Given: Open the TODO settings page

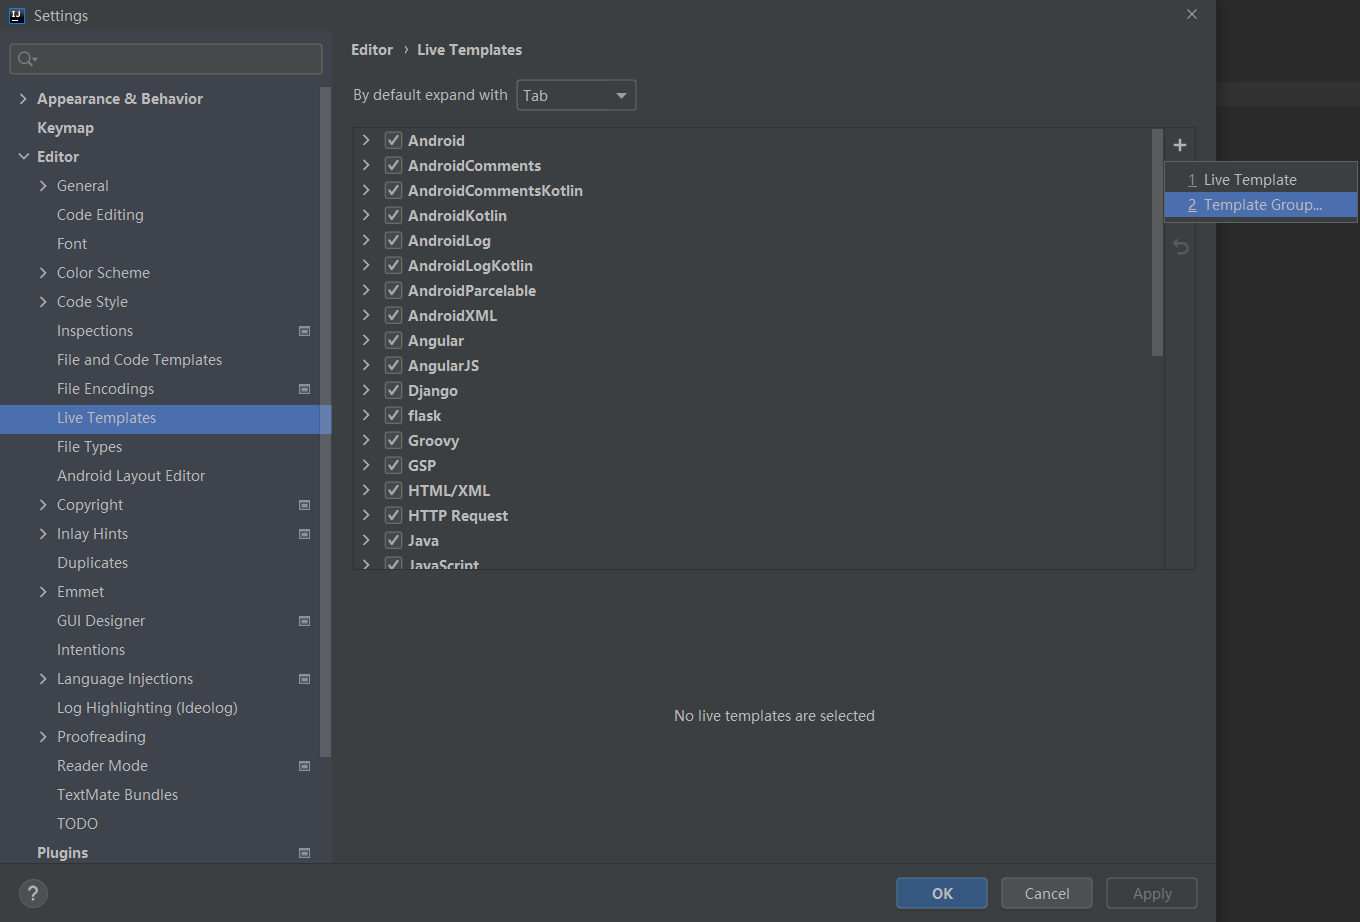Looking at the screenshot, I should (x=77, y=824).
